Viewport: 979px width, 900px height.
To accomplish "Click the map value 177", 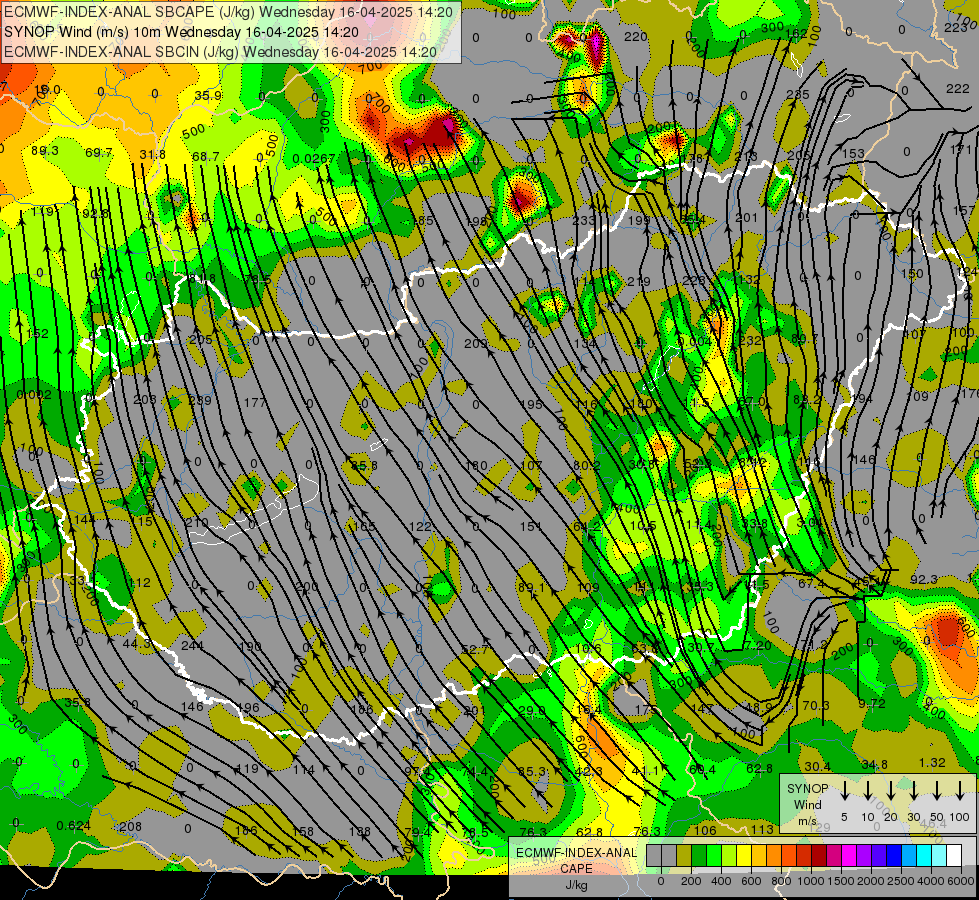I will 255,402.
